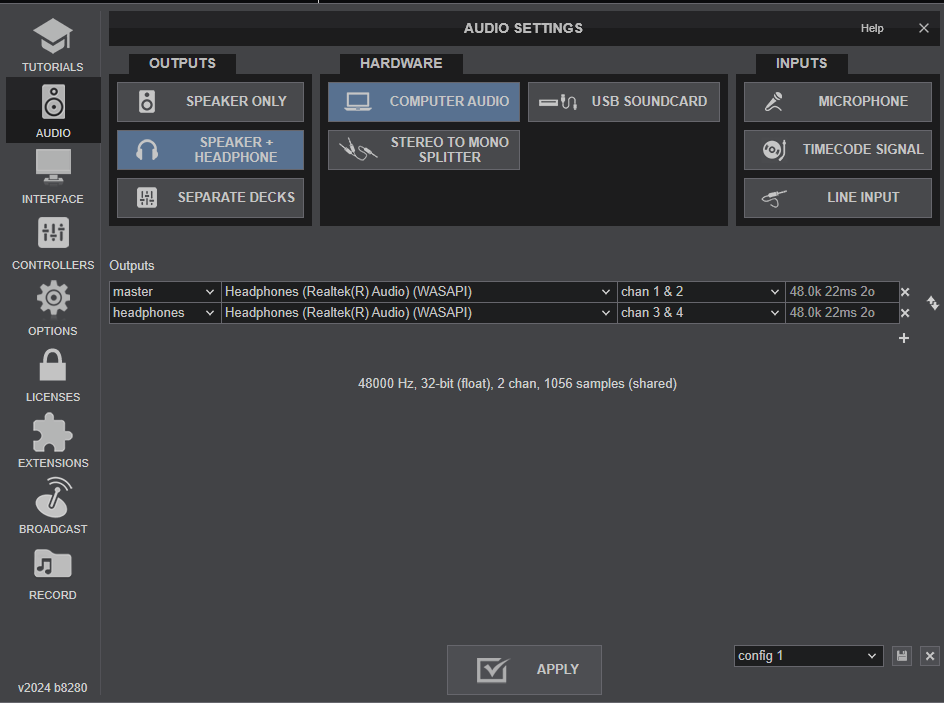The width and height of the screenshot is (944, 703).
Task: Enable Timecode Signal input
Action: pos(837,150)
